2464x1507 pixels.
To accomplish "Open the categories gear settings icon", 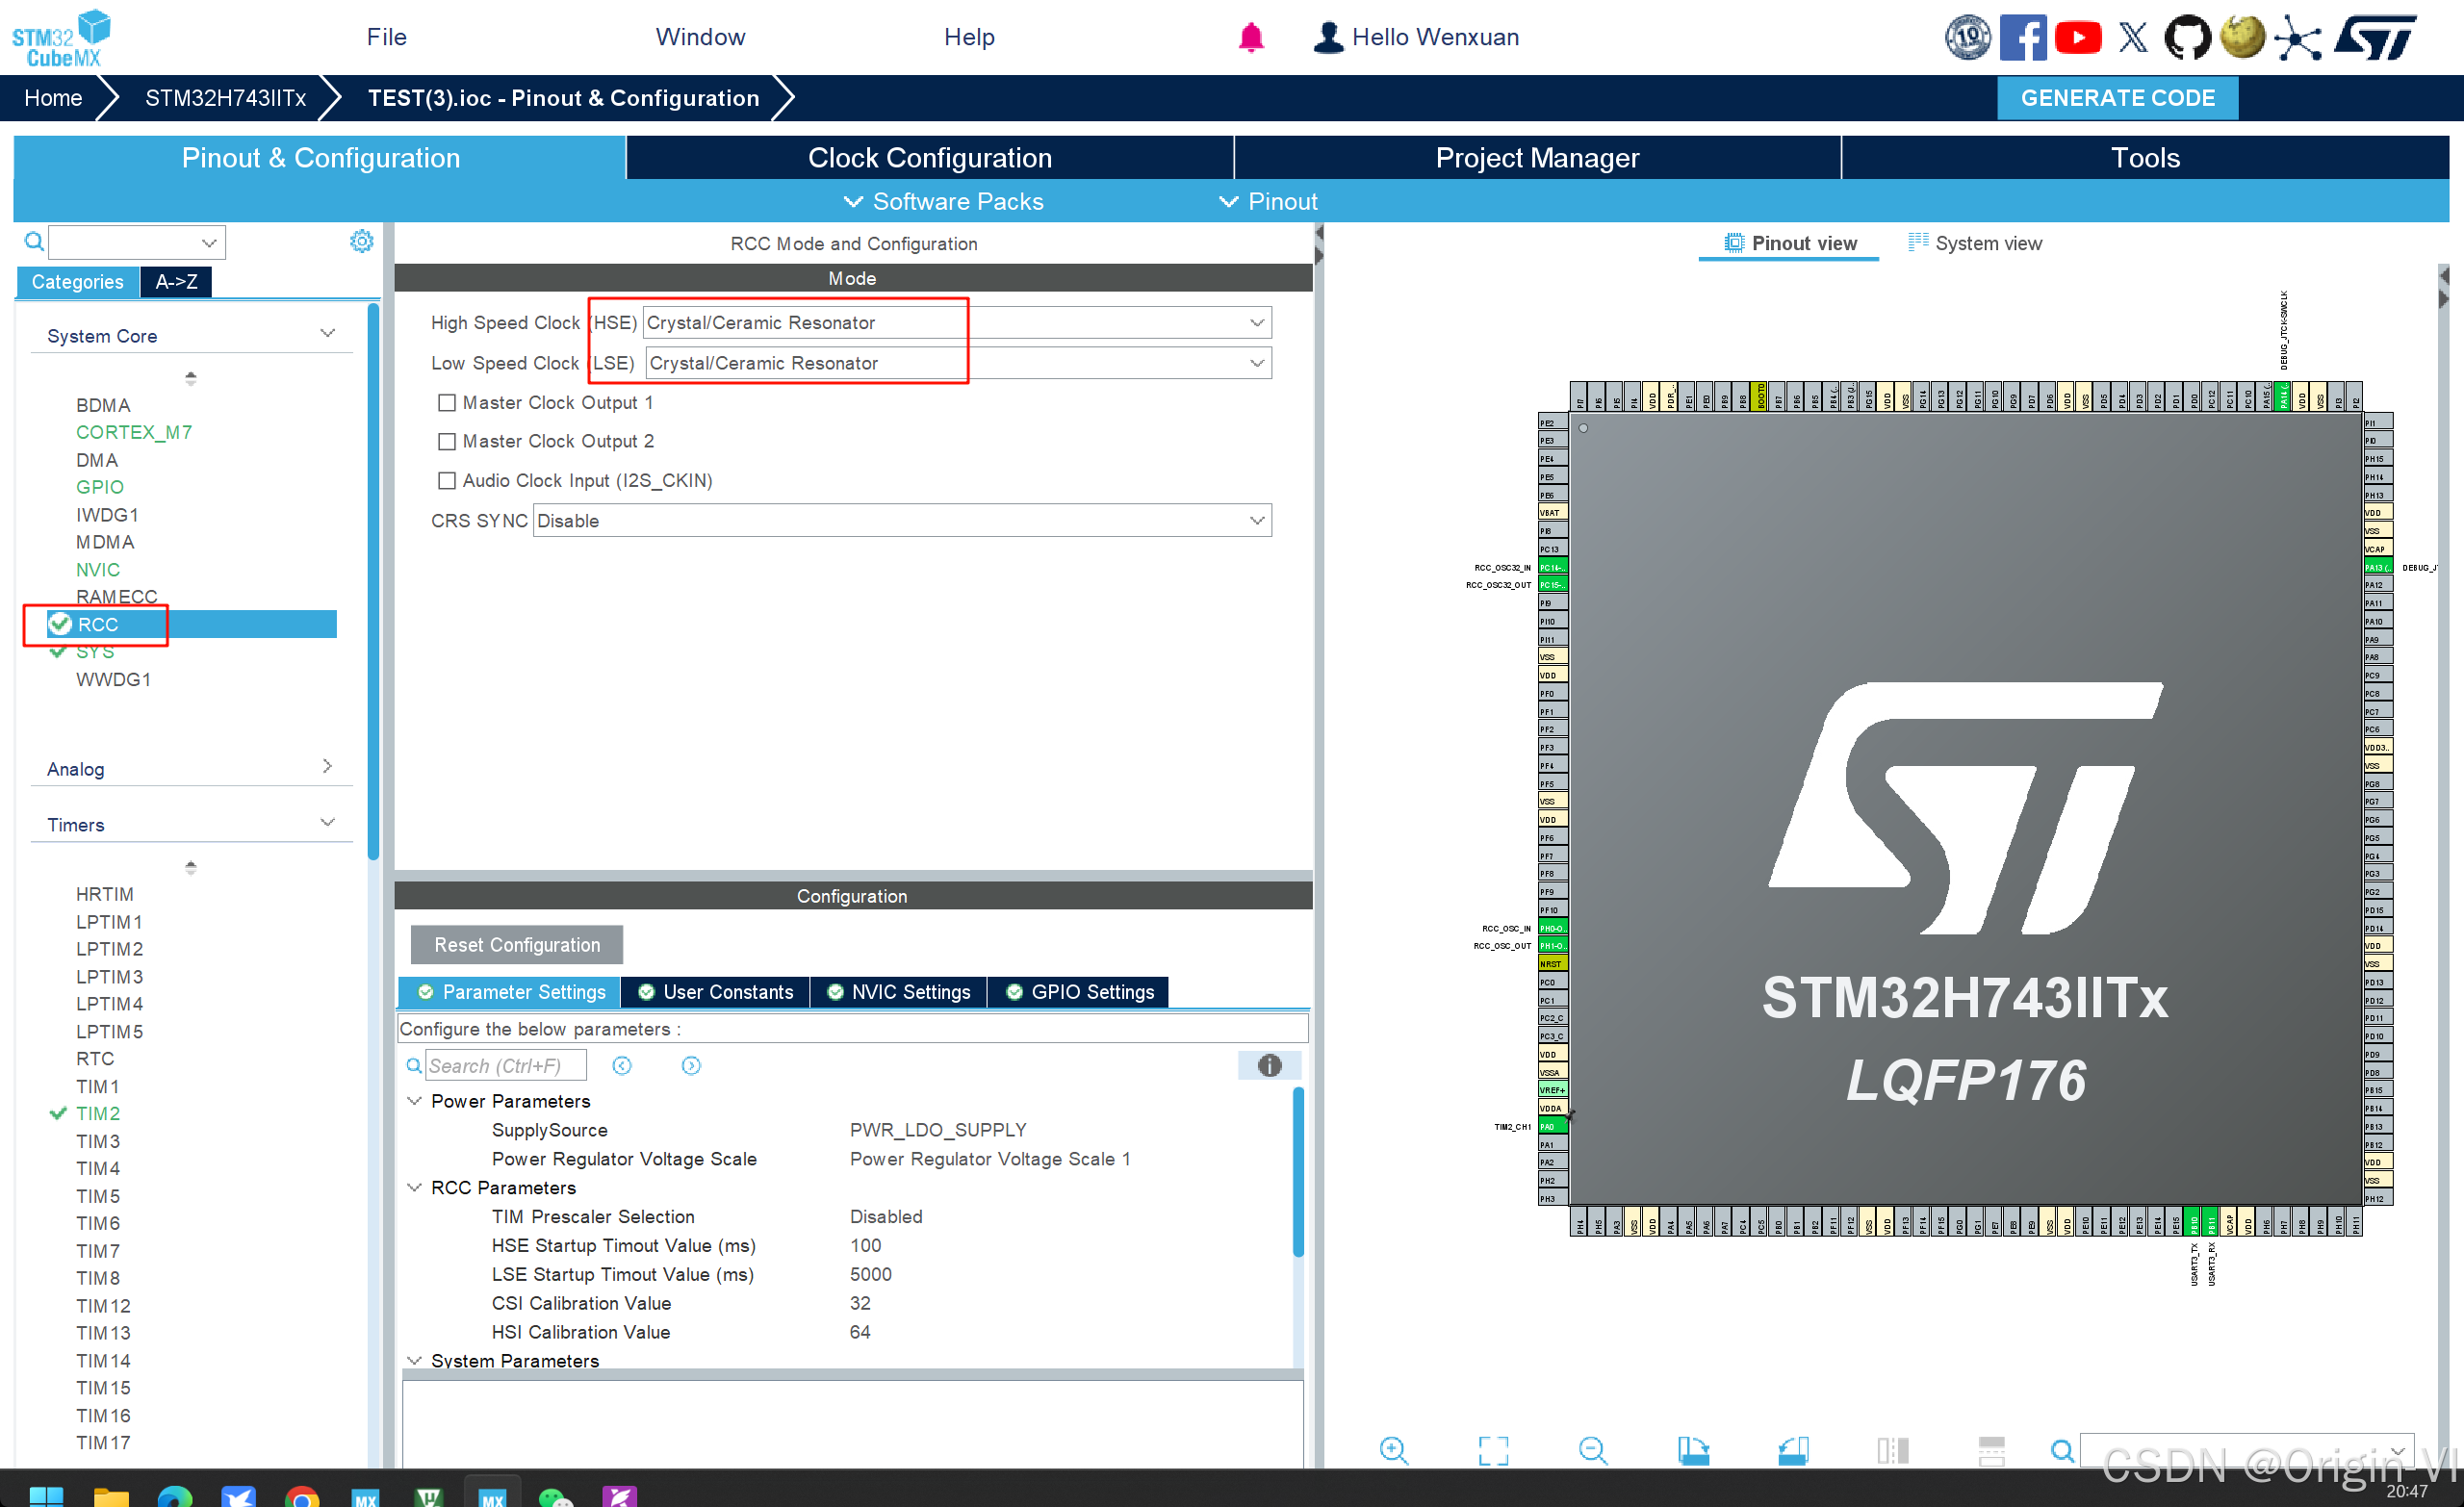I will point(361,241).
